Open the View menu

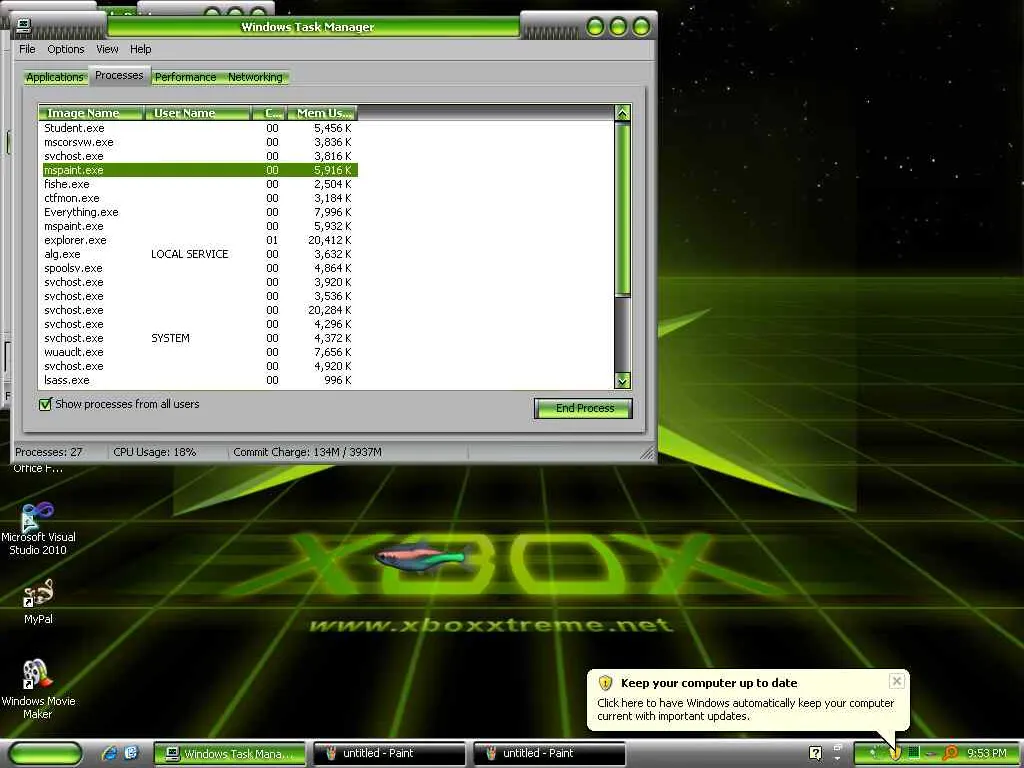[x=107, y=49]
